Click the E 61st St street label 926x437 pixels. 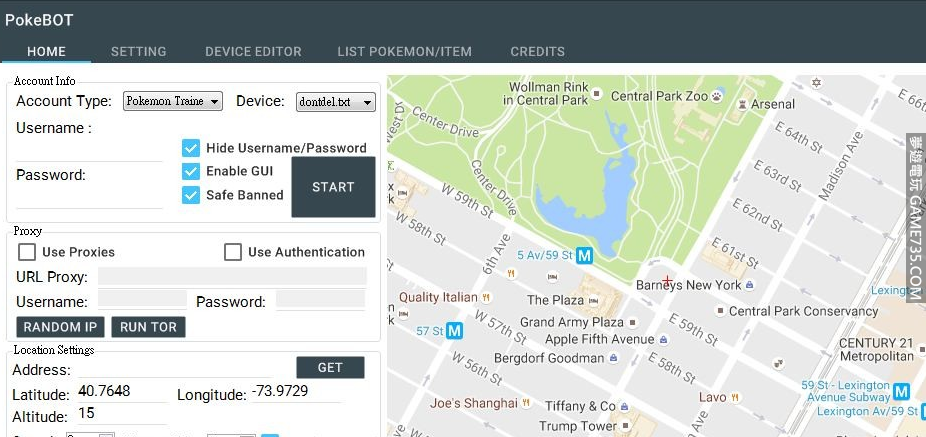735,253
